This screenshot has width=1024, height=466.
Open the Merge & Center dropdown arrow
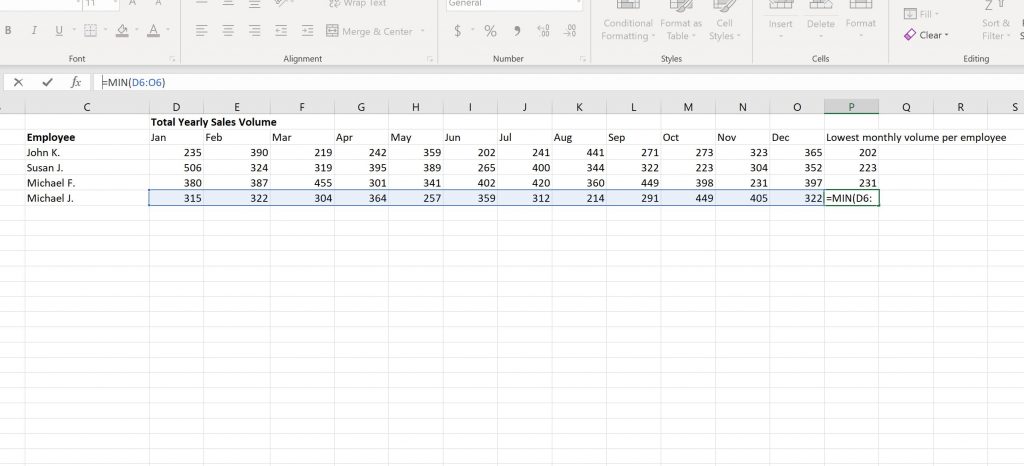[423, 31]
